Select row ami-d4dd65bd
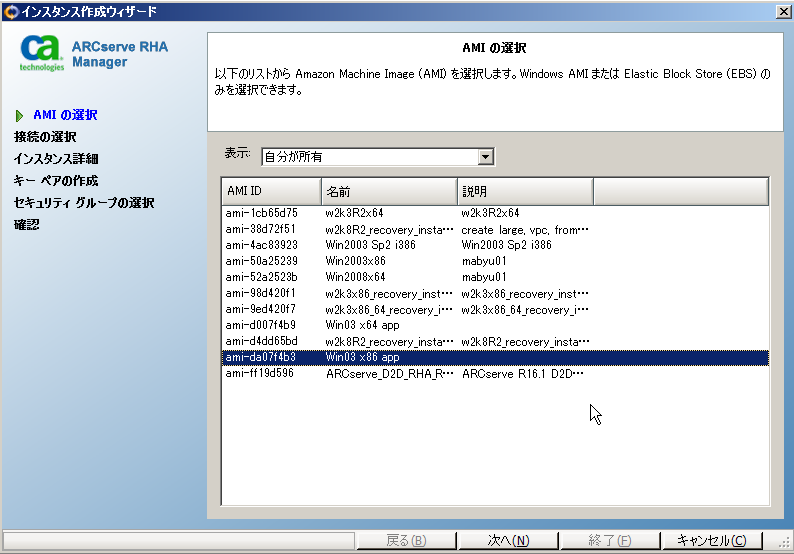794x554 pixels. point(495,341)
